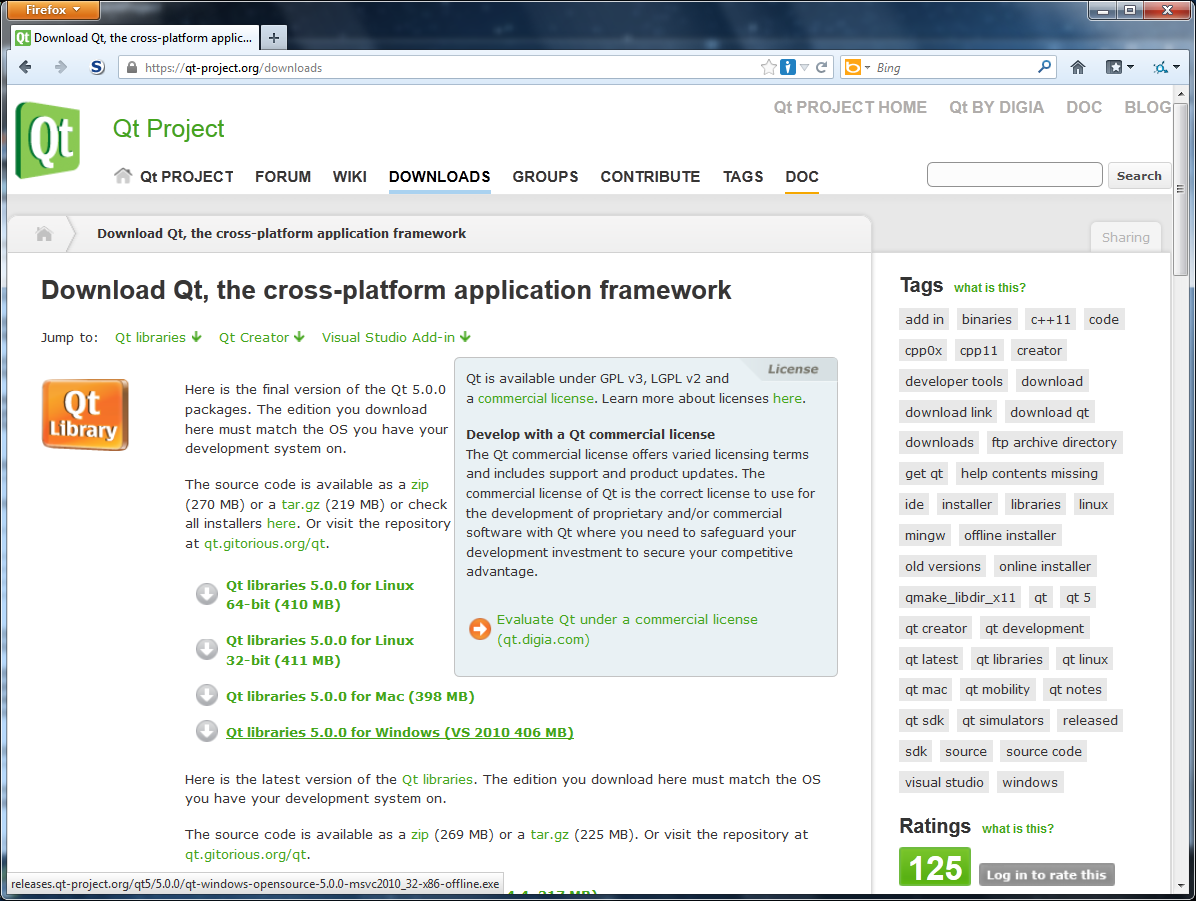The image size is (1196, 901).
Task: Click Log in to rate this button
Action: click(x=1046, y=874)
